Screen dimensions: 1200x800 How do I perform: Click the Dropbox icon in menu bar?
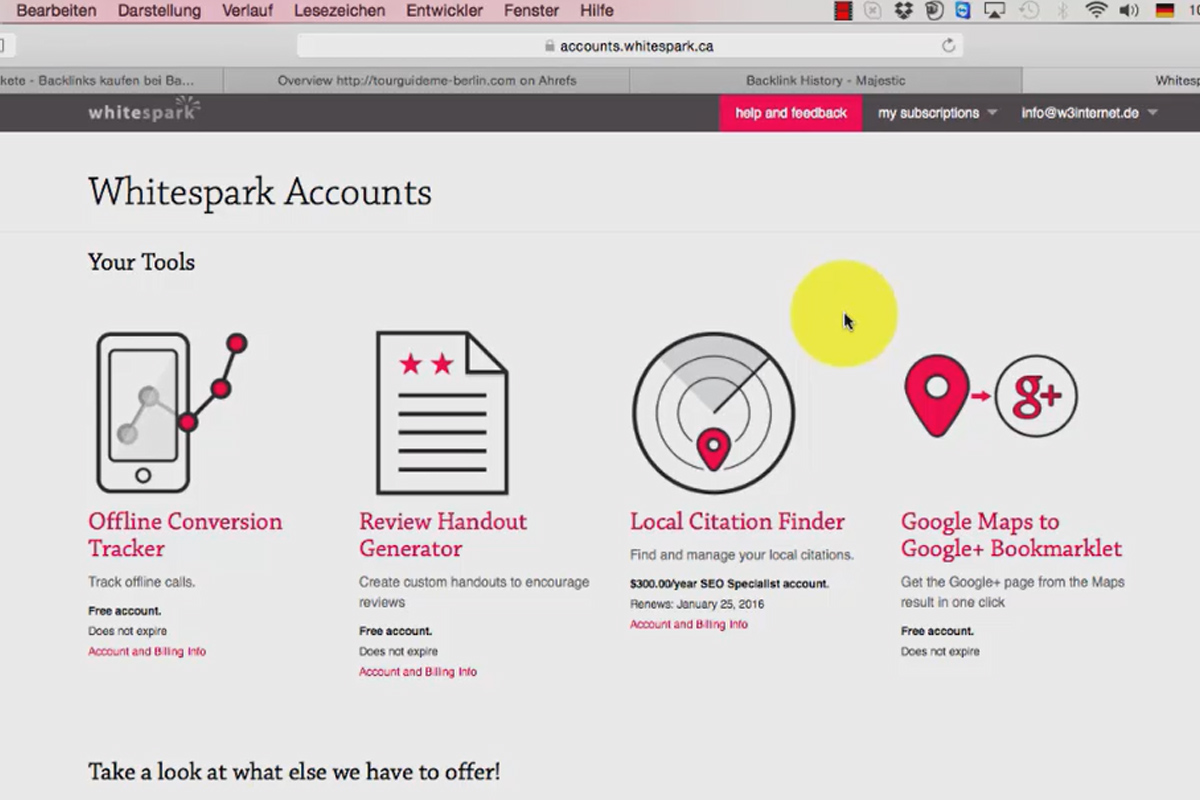(904, 11)
